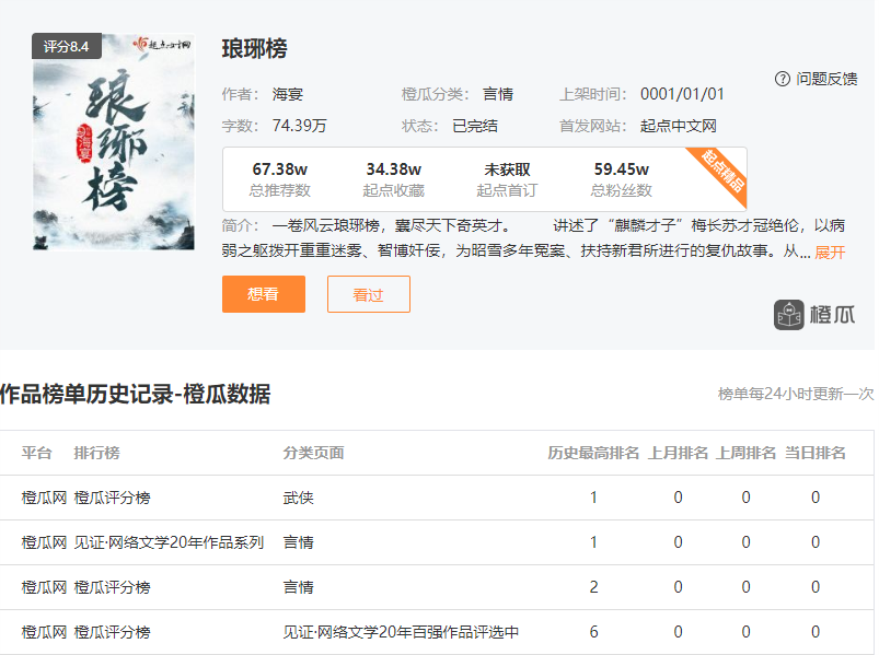This screenshot has height=655, width=879.
Task: Click the 历史最高排名 column header
Action: point(593,453)
